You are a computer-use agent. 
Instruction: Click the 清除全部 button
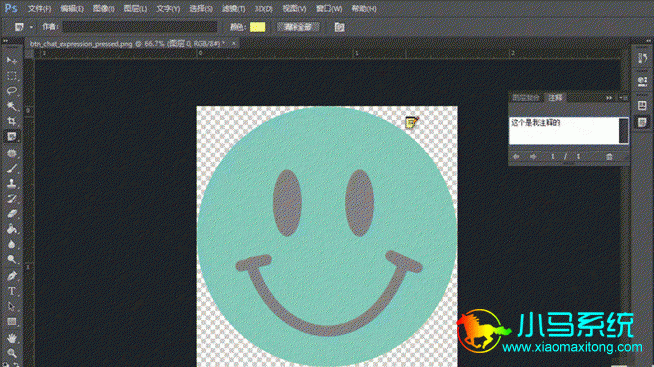pyautogui.click(x=298, y=28)
